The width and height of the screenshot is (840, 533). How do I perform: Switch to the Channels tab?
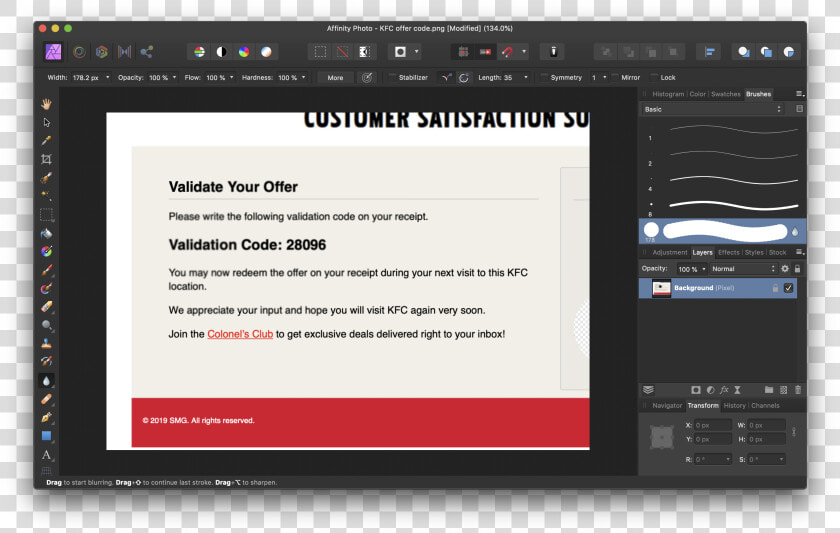(765, 406)
